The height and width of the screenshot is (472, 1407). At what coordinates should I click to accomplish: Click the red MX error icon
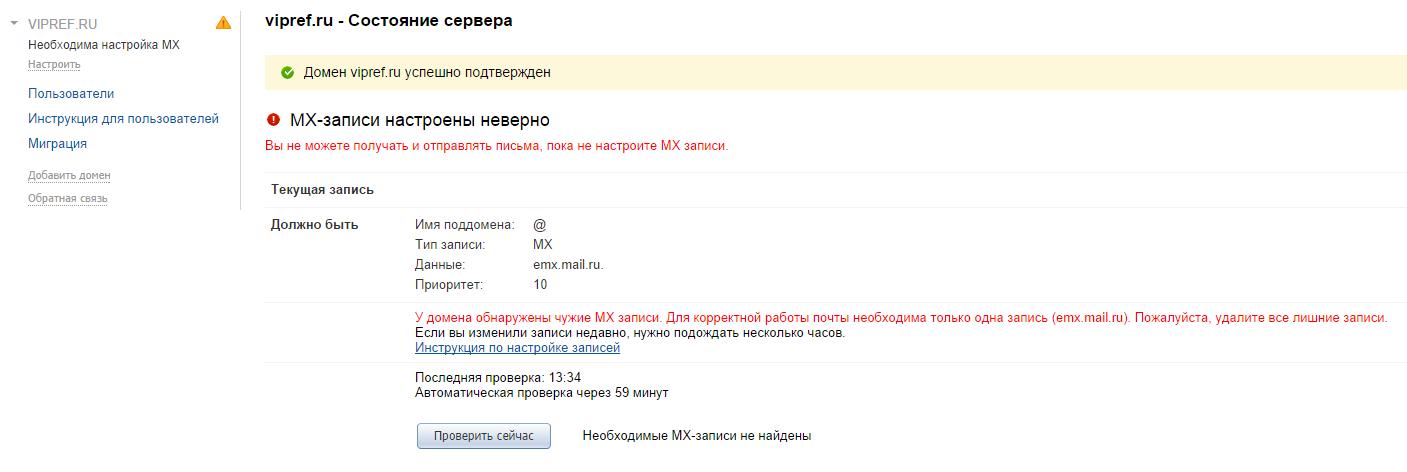coord(273,121)
